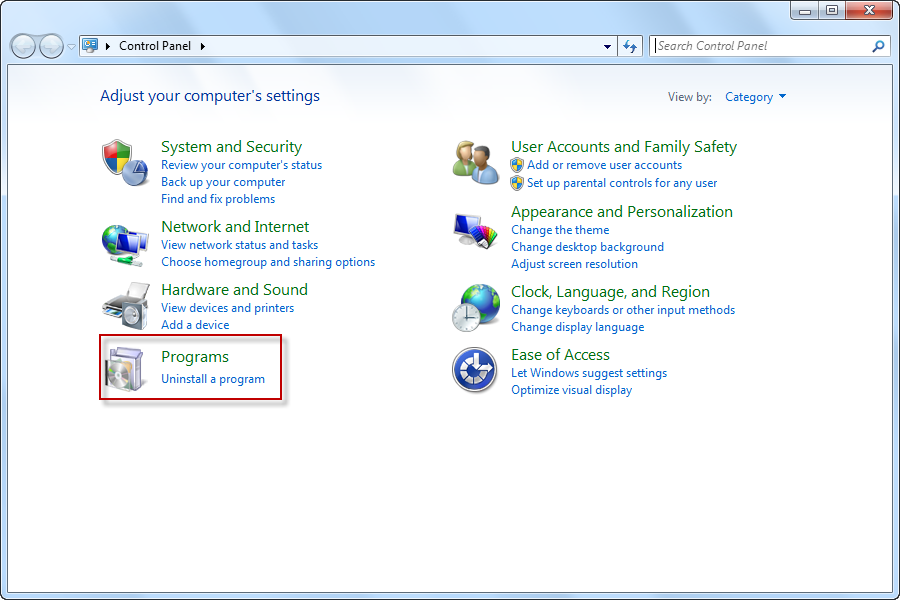The image size is (900, 600).
Task: Open Back up your computer
Action: coord(223,182)
